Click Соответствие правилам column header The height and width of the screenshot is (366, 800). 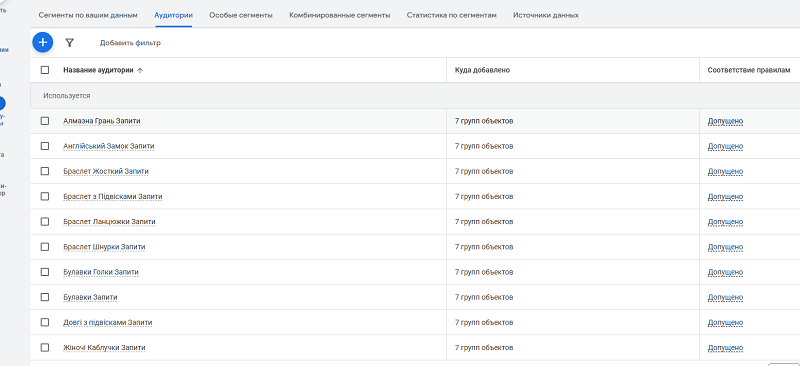pos(749,70)
